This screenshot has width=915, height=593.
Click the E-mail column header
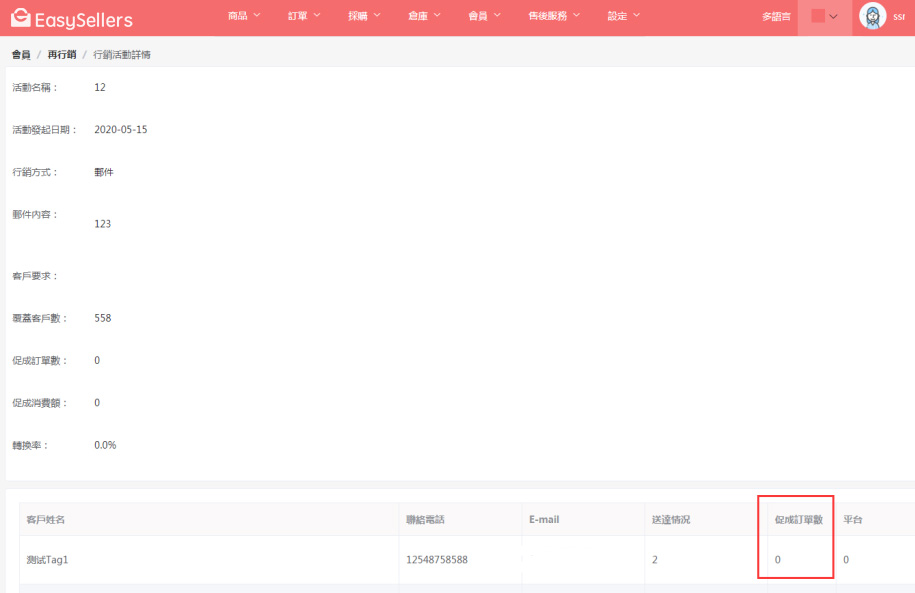[x=544, y=519]
